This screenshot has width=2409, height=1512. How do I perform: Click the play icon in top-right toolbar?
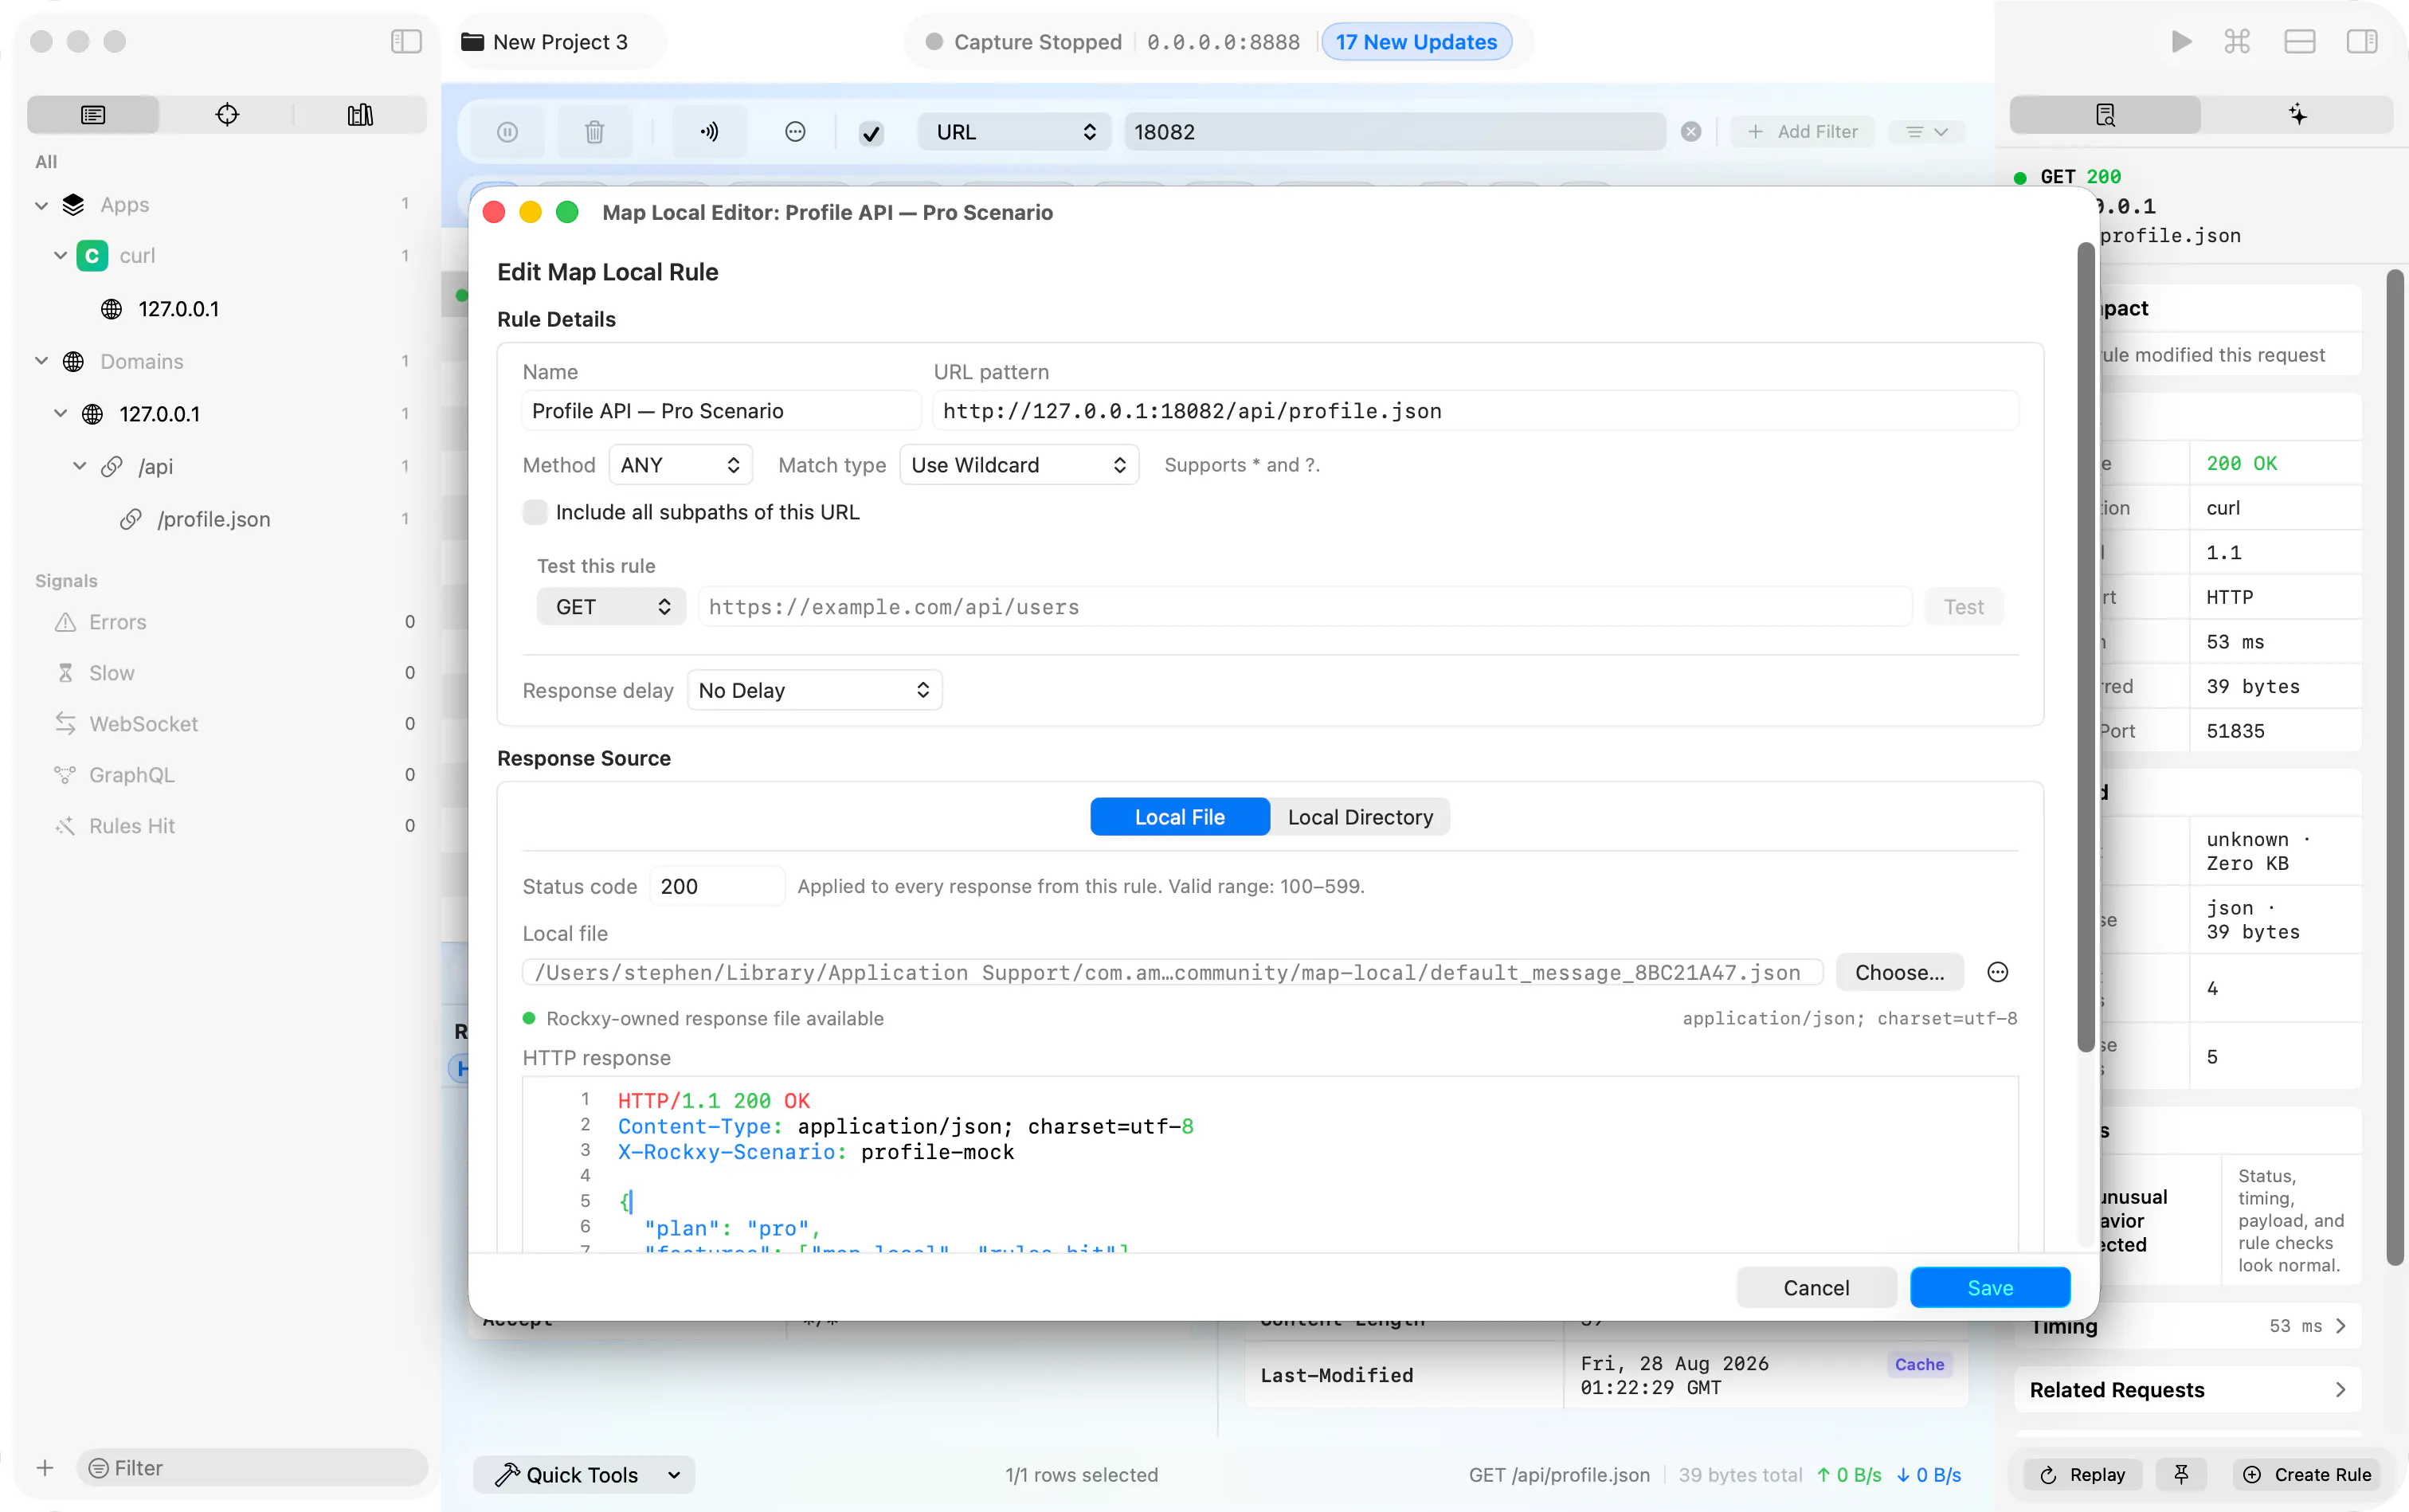pyautogui.click(x=2181, y=42)
